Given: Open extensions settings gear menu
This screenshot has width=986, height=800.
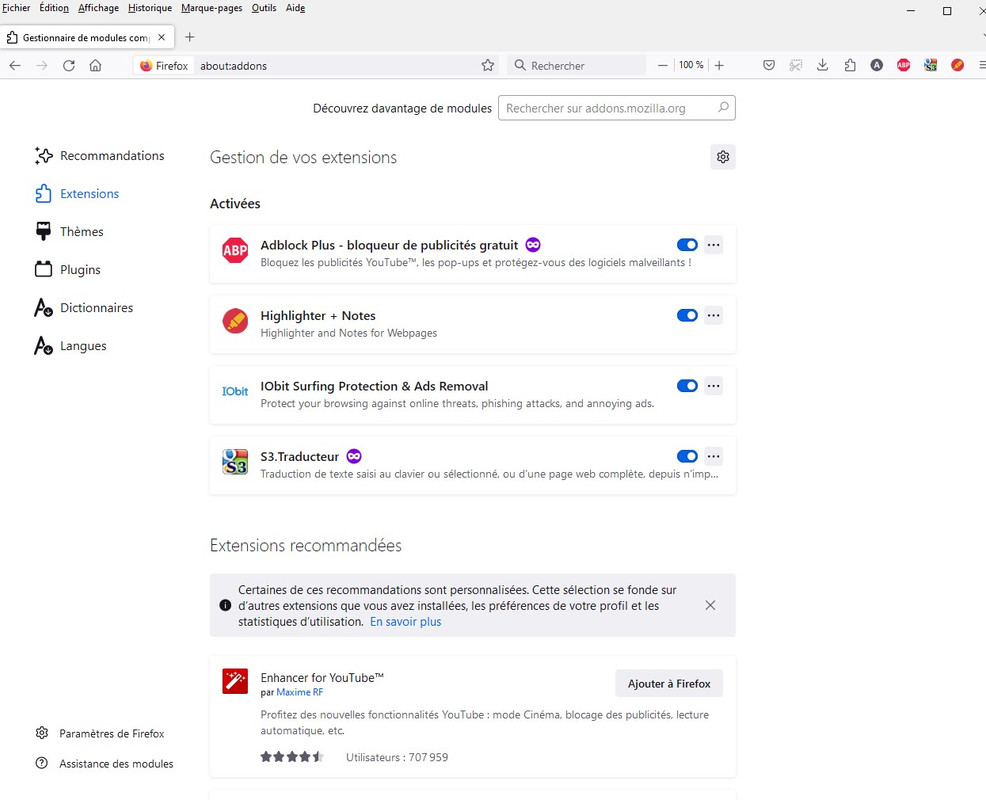Looking at the screenshot, I should [x=723, y=157].
